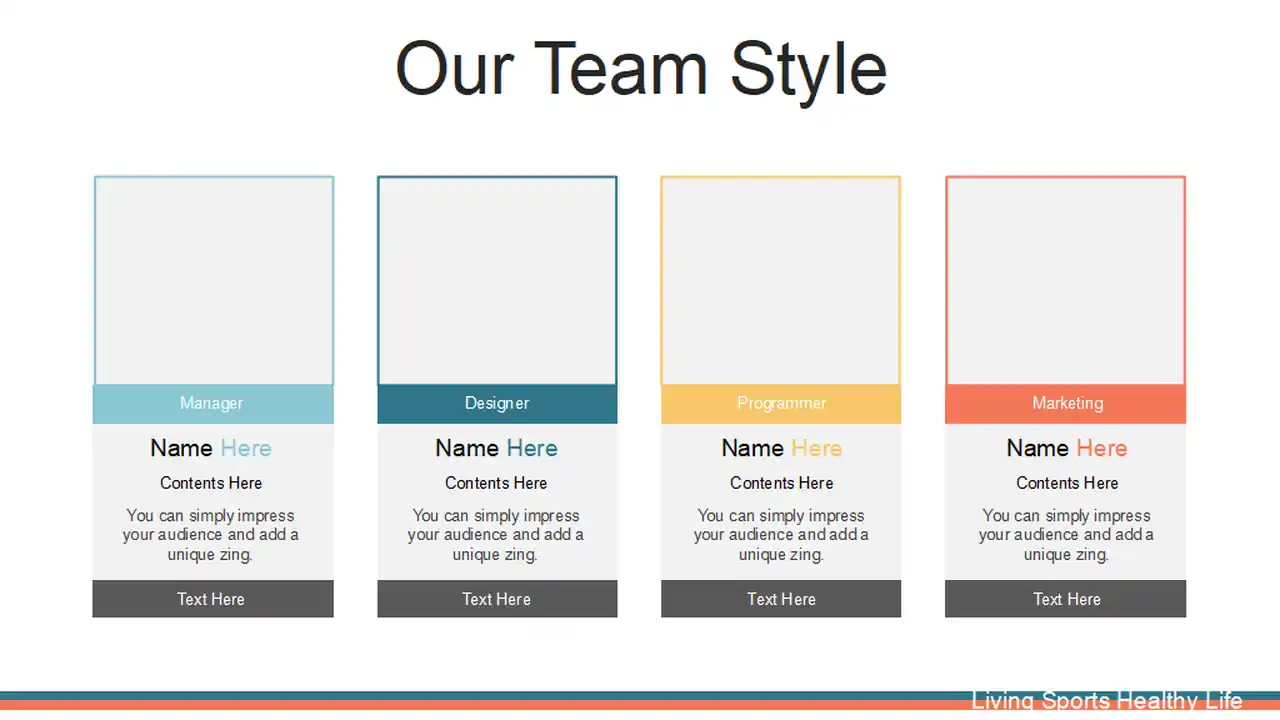
Task: Click 'Name Here' under Programmer
Action: tap(781, 448)
